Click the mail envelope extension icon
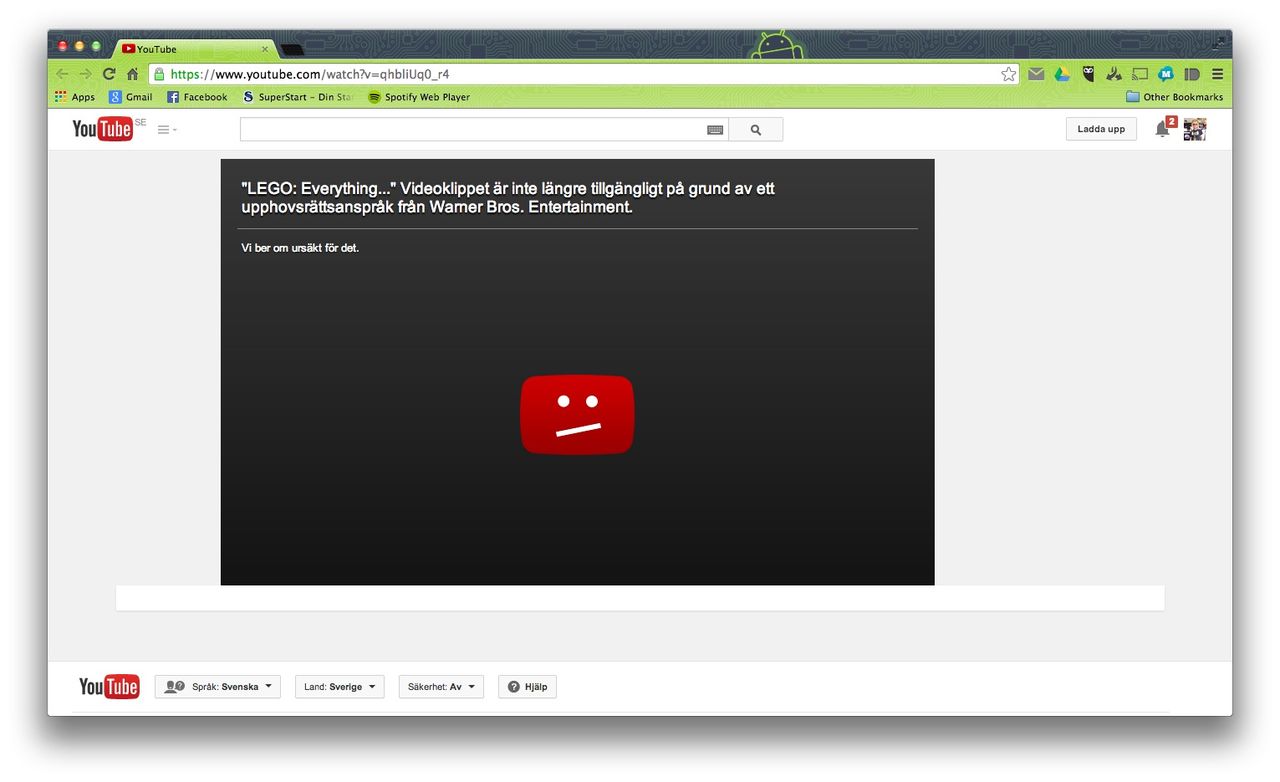The image size is (1280, 782). pos(1036,74)
